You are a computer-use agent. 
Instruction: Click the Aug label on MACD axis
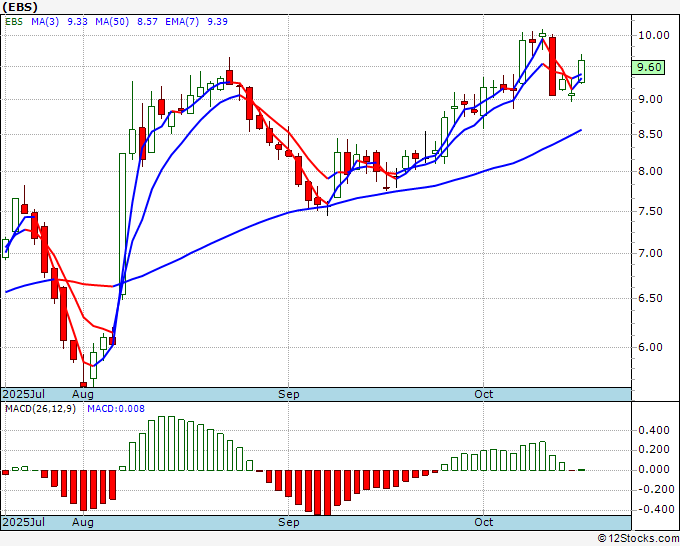click(x=83, y=522)
